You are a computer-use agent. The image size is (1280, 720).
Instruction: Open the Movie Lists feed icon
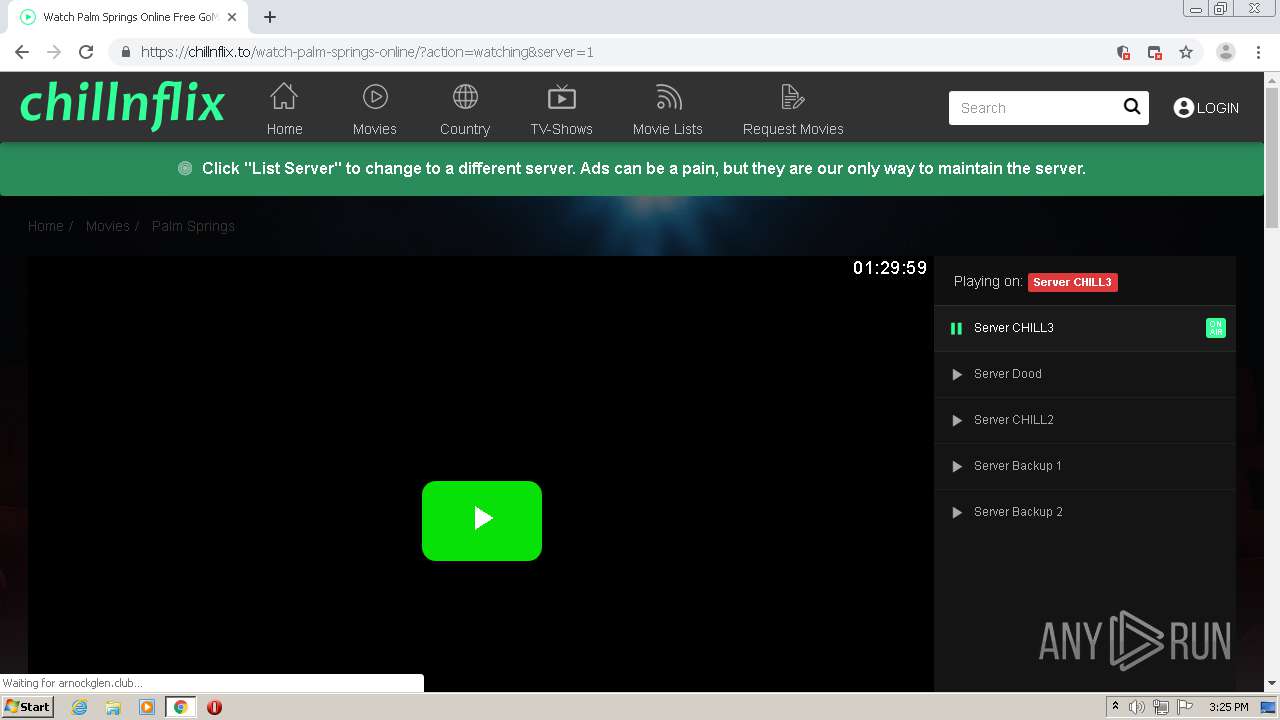(x=668, y=96)
